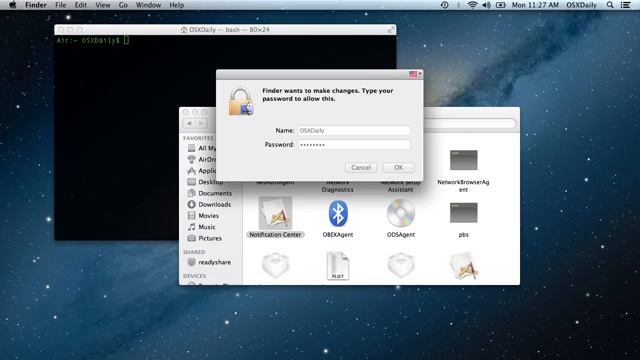Screen dimensions: 640x360
Task: Open the Edit menu
Action: (80, 5)
